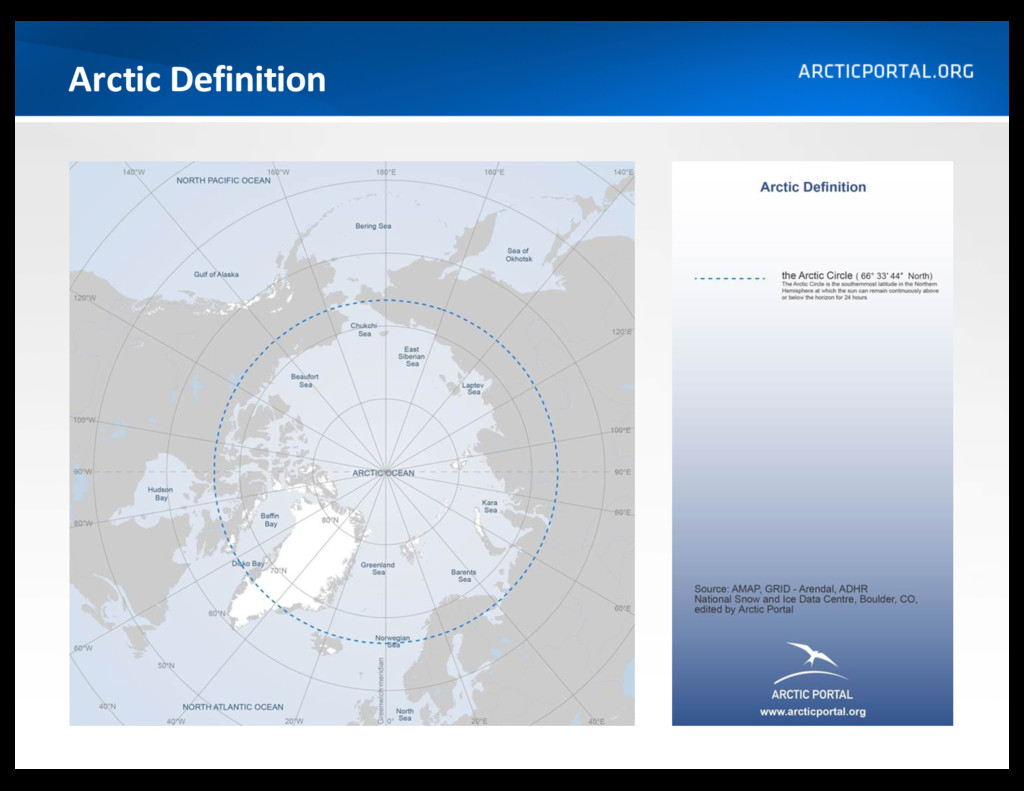1024x791 pixels.
Task: Click the North Sea label
Action: [404, 715]
